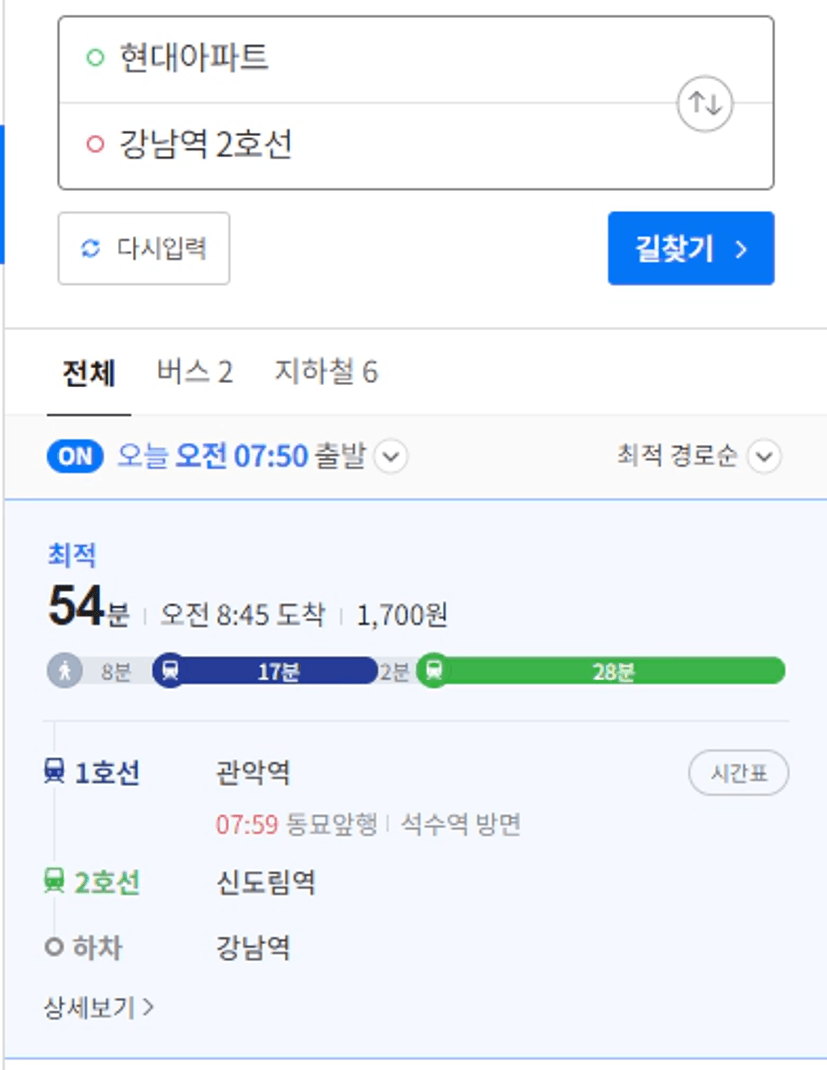Click the blue Line 1 train icon in route bar
The width and height of the screenshot is (827, 1070).
170,671
